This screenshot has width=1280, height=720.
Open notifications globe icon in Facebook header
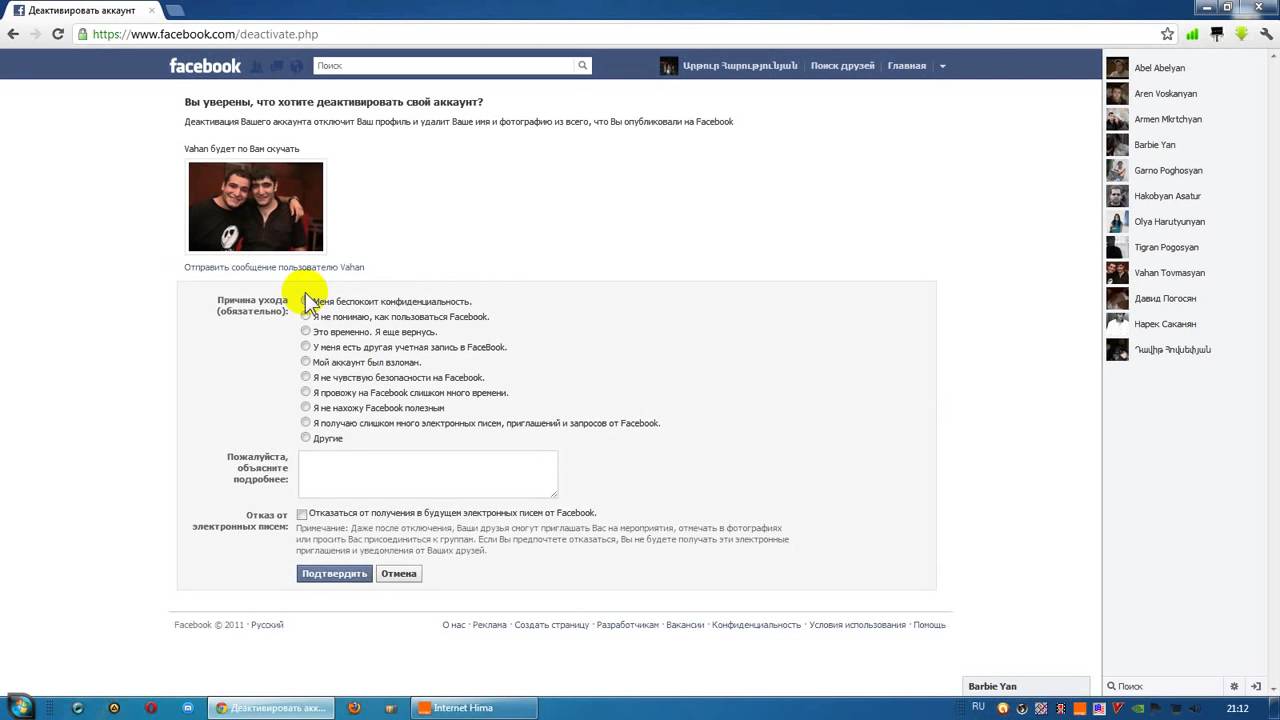pos(296,66)
